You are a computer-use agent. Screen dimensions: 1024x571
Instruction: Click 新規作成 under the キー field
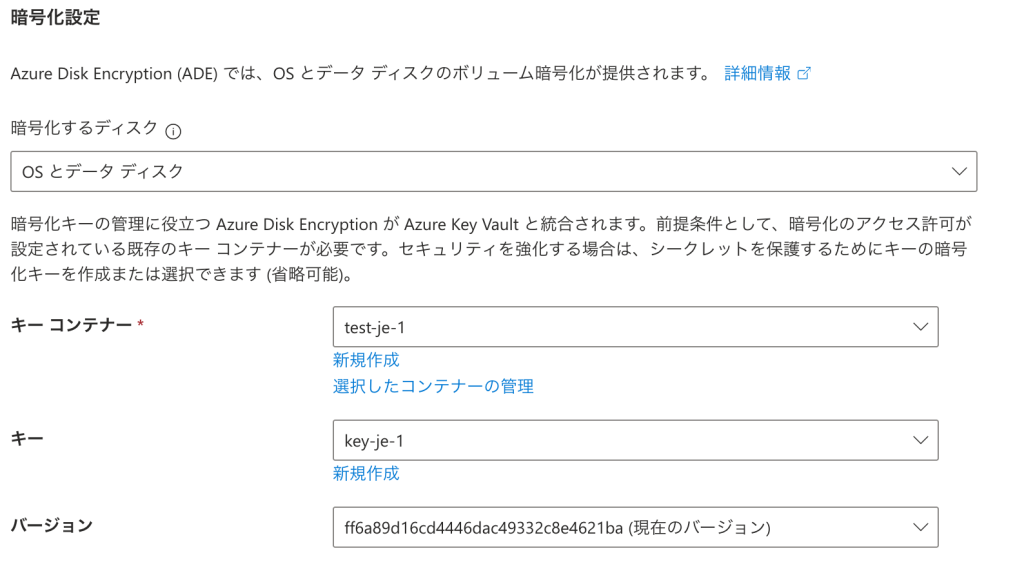366,473
